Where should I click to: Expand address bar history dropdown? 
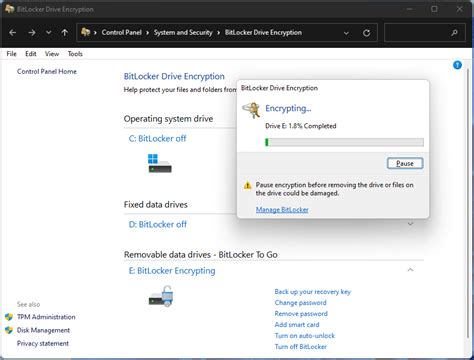click(346, 33)
